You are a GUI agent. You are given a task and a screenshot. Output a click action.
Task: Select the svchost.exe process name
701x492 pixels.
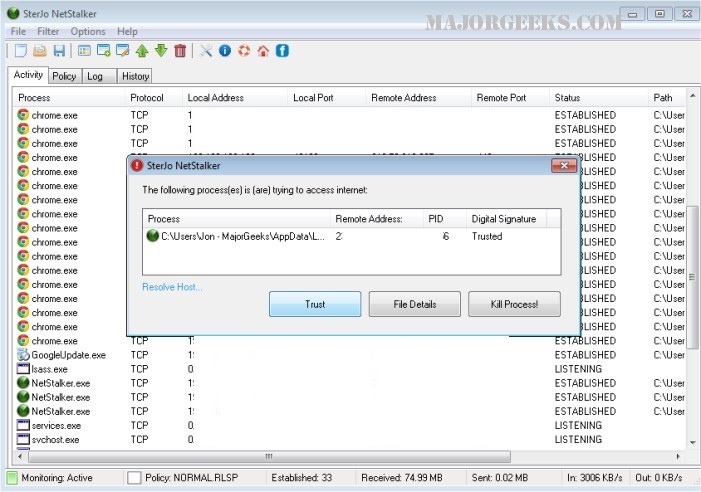pos(55,439)
